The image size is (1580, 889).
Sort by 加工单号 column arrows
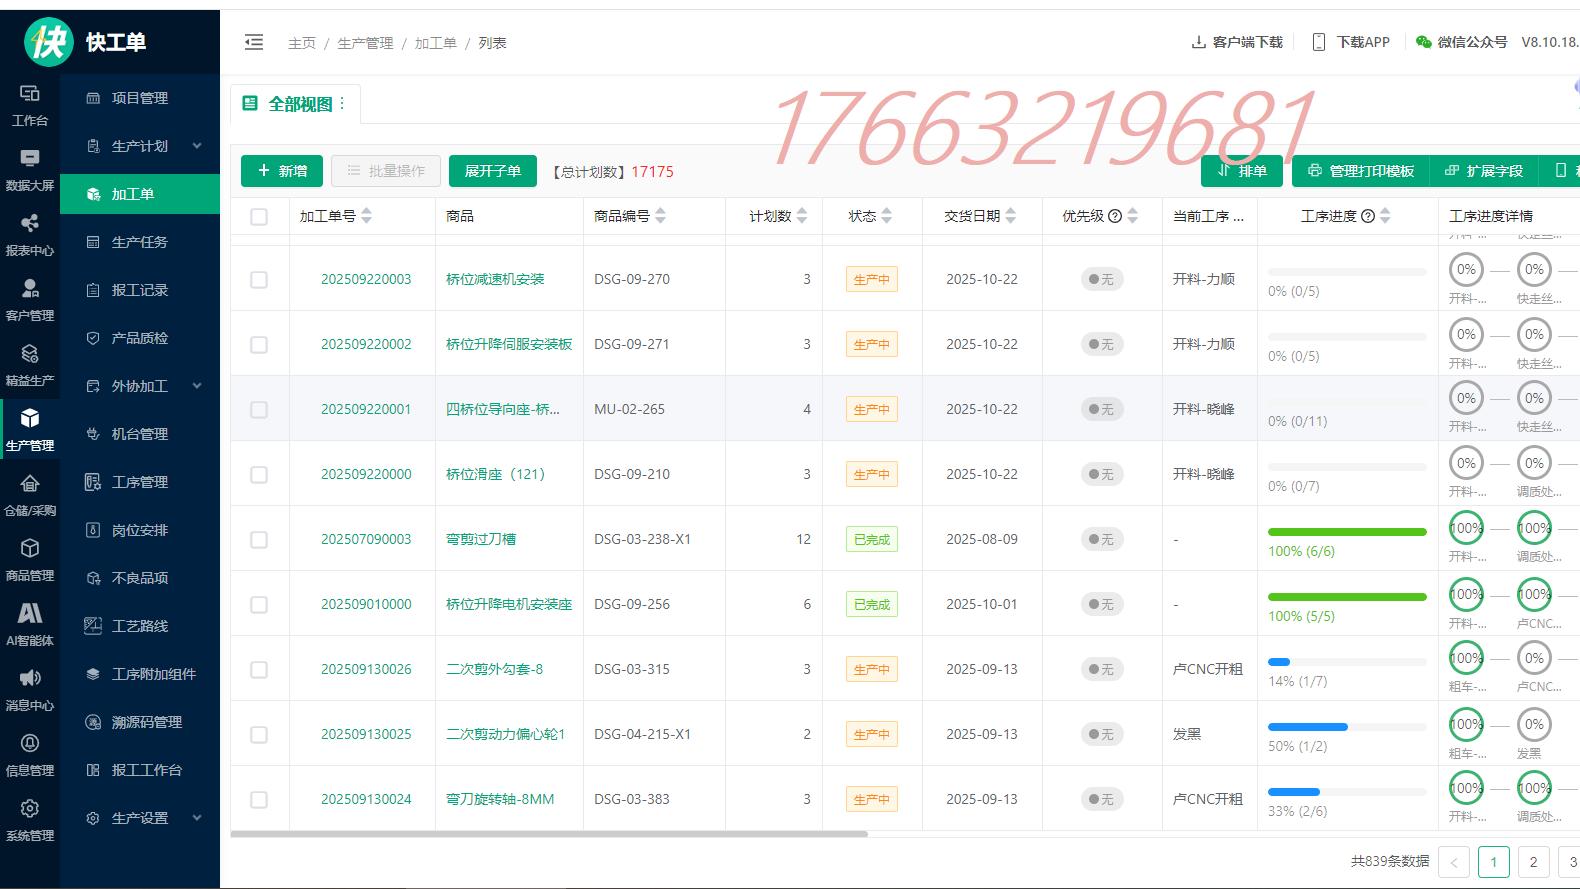click(x=366, y=216)
